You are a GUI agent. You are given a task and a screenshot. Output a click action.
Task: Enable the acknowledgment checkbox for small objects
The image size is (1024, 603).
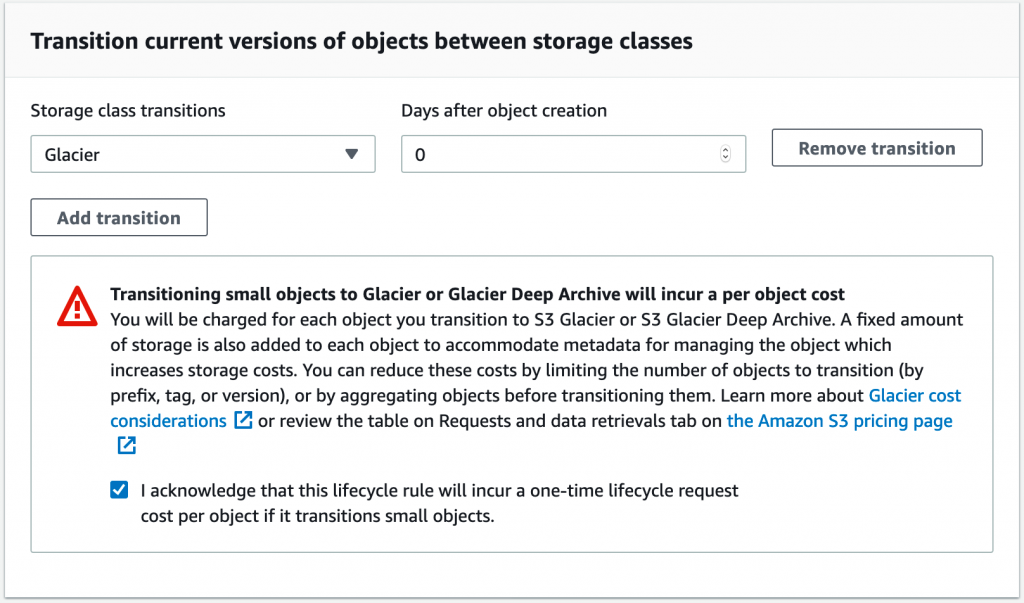[x=119, y=490]
